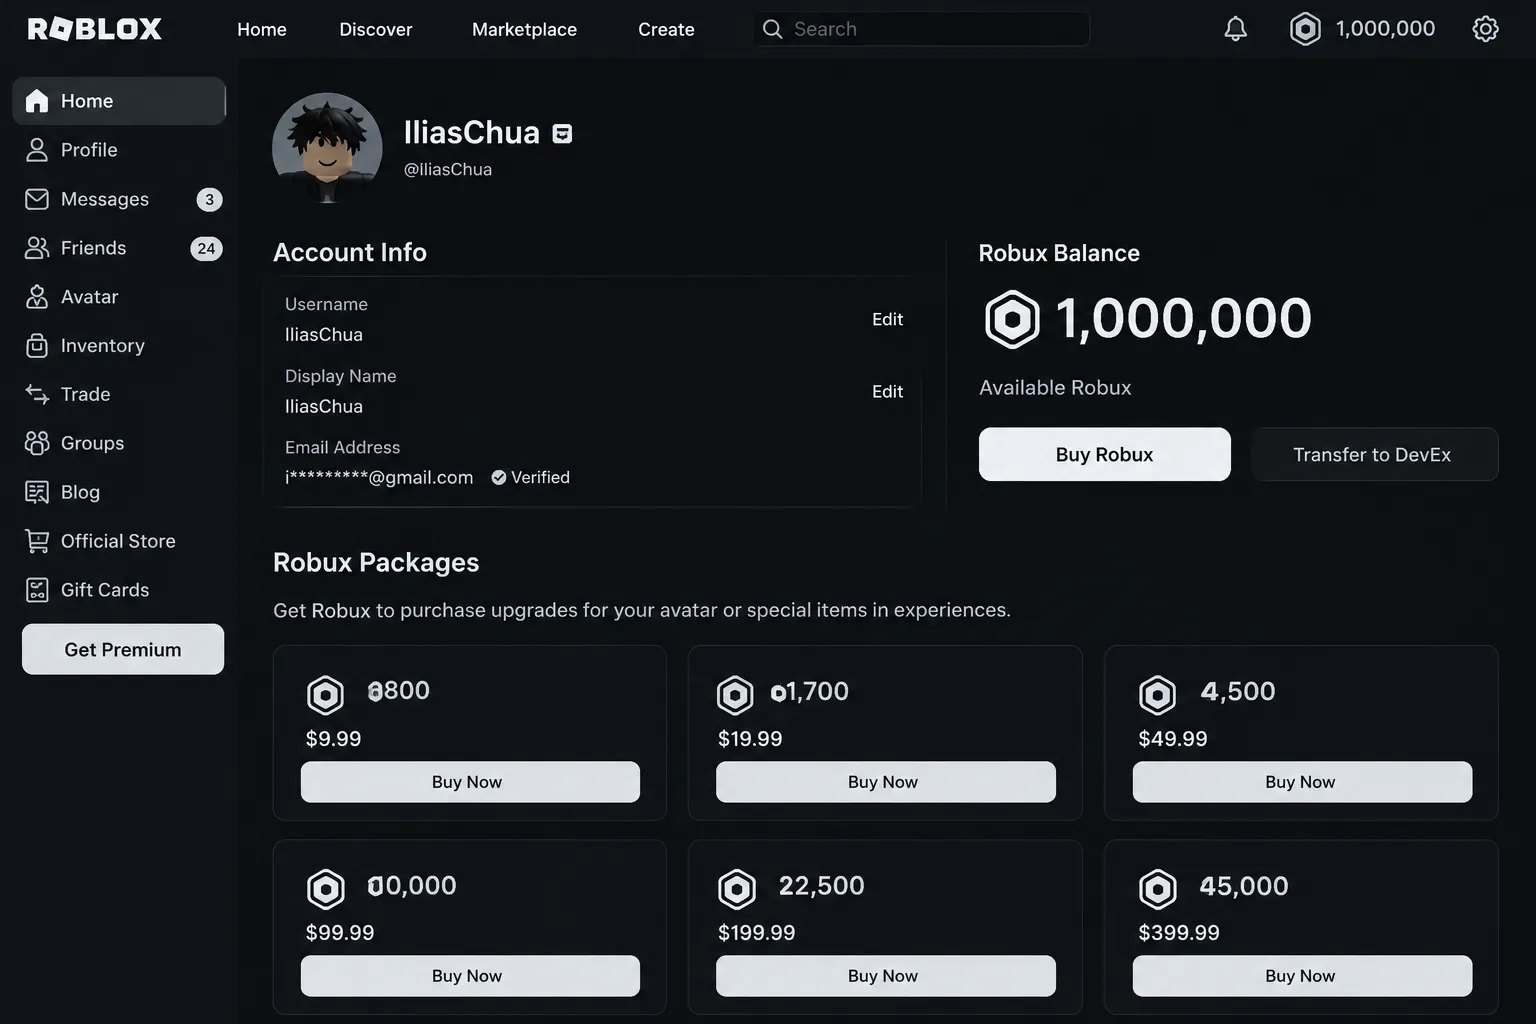Screen dimensions: 1536x1024
Task: Click the Inventory bag icon
Action: click(37, 346)
